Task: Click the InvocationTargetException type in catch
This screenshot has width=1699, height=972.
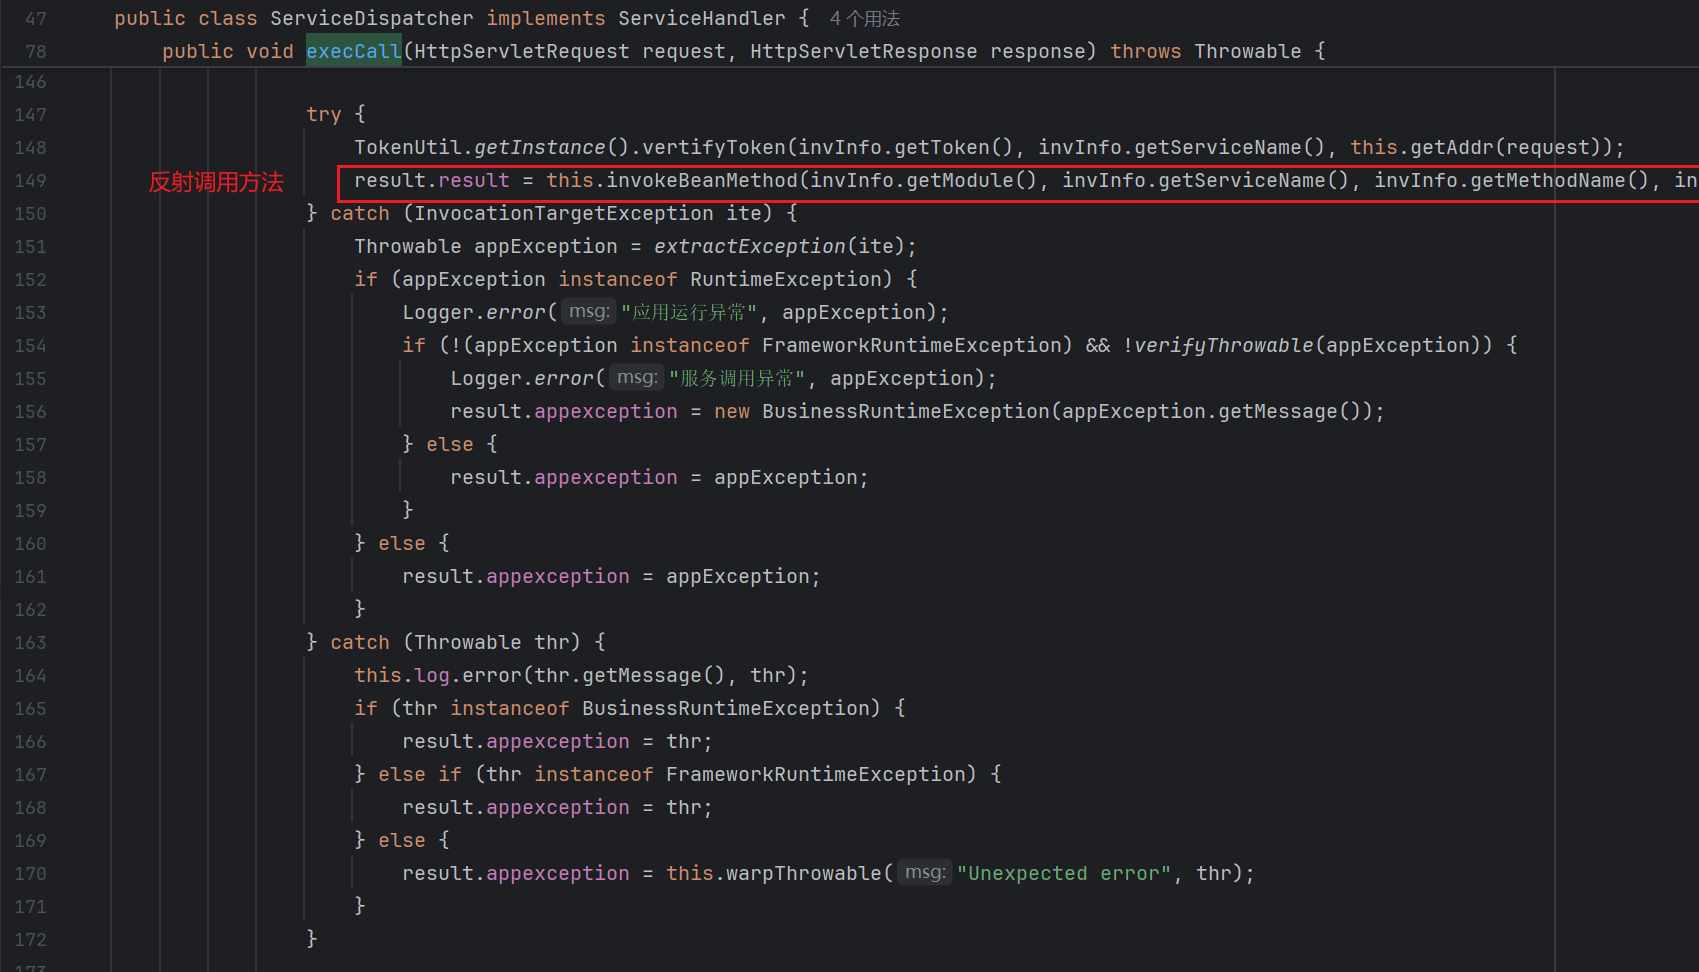Action: tap(563, 214)
